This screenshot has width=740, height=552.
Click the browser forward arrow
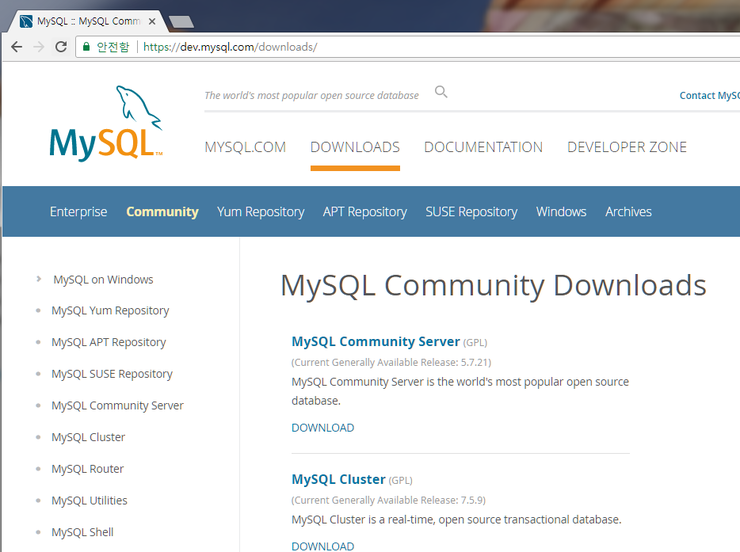[x=39, y=47]
